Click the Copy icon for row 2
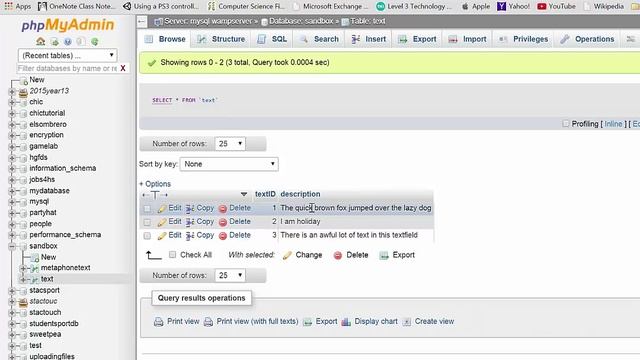Viewport: 640px width, 360px height. tap(190, 222)
